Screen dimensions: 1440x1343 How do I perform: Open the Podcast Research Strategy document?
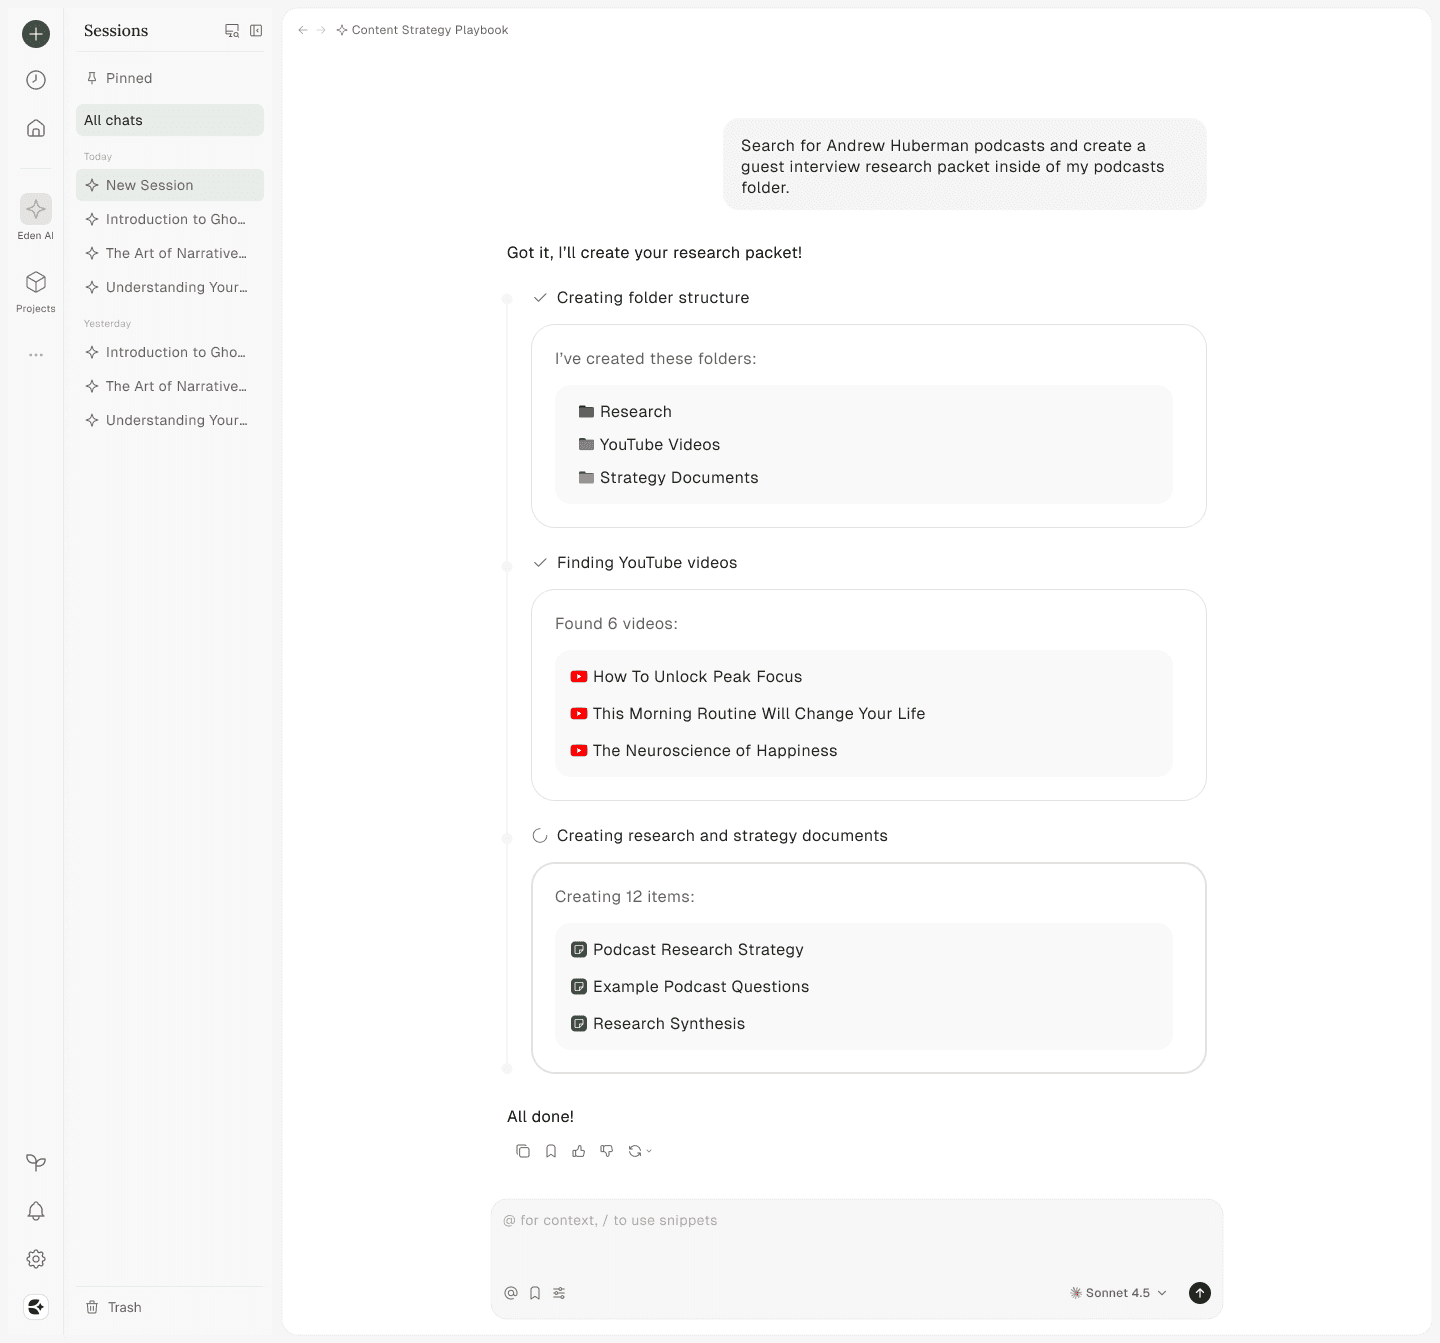(x=687, y=950)
